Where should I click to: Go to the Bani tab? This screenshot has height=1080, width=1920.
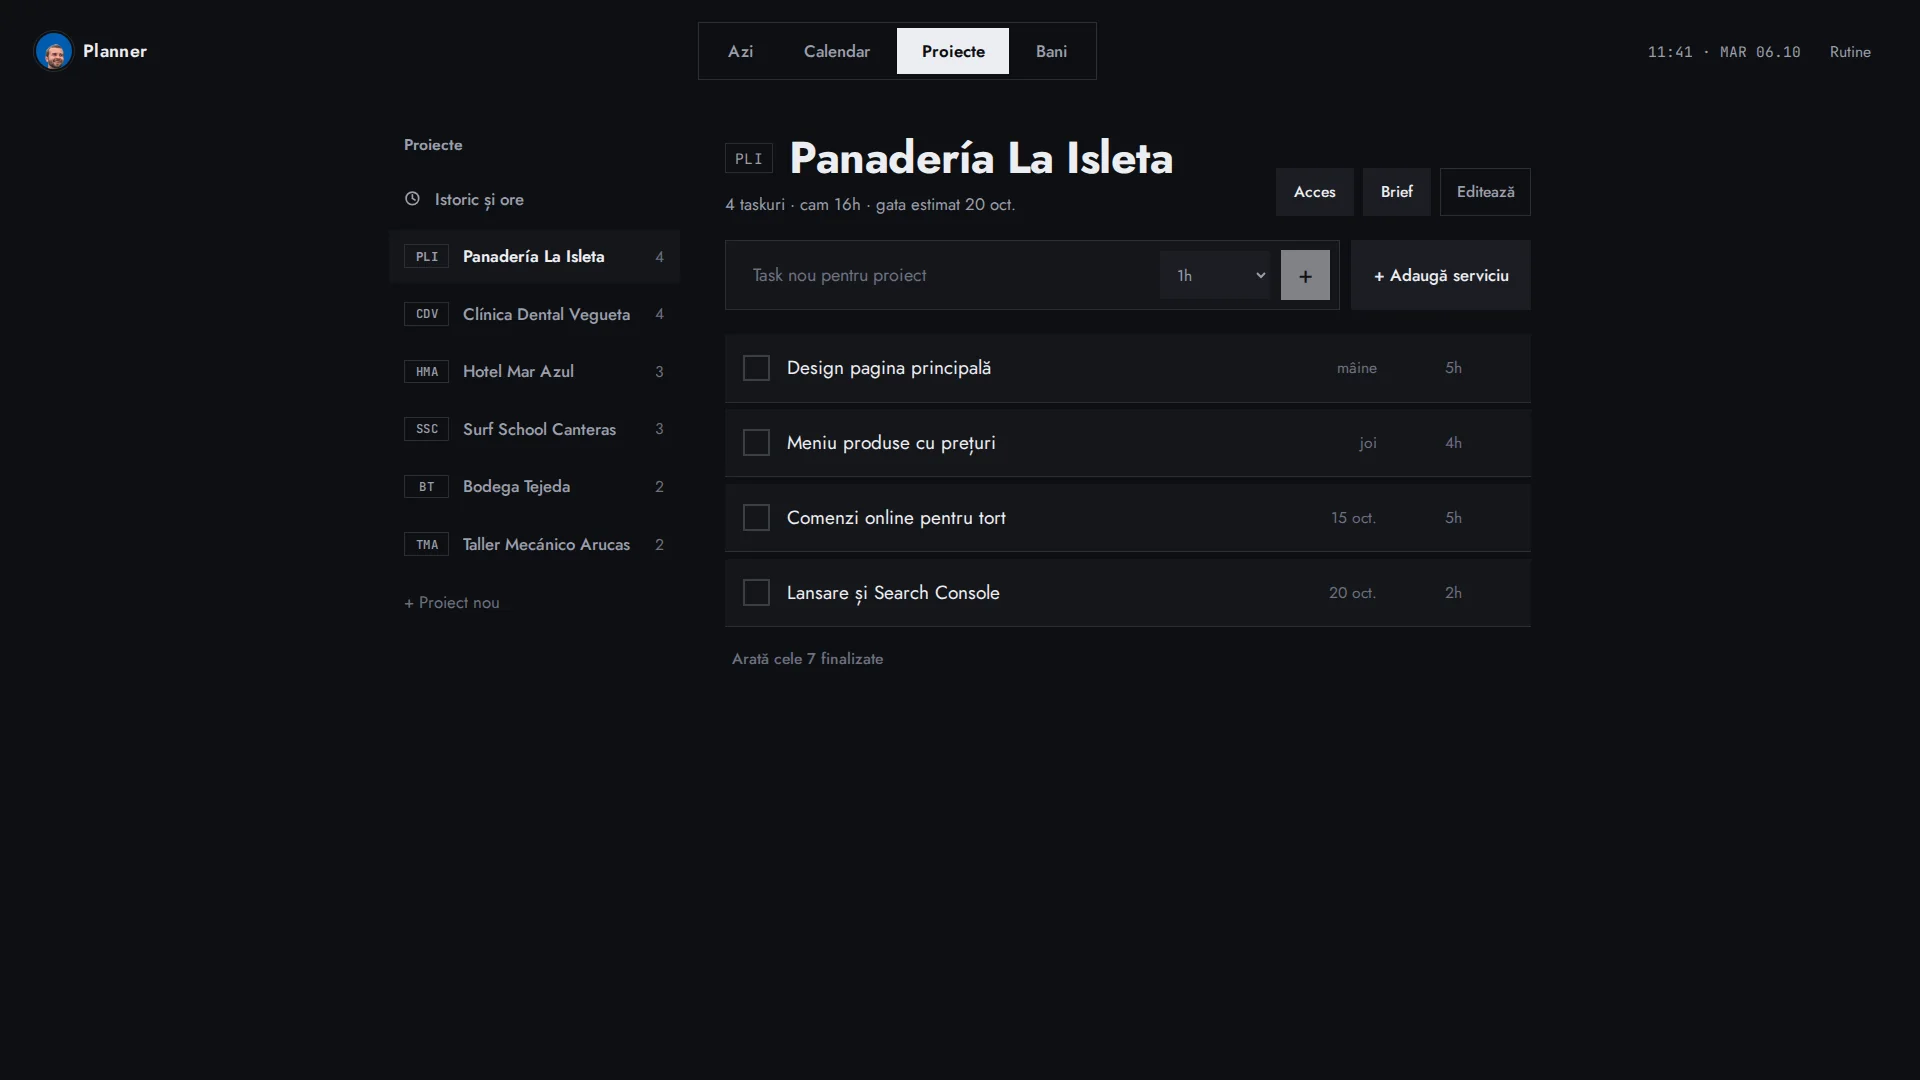coord(1051,51)
